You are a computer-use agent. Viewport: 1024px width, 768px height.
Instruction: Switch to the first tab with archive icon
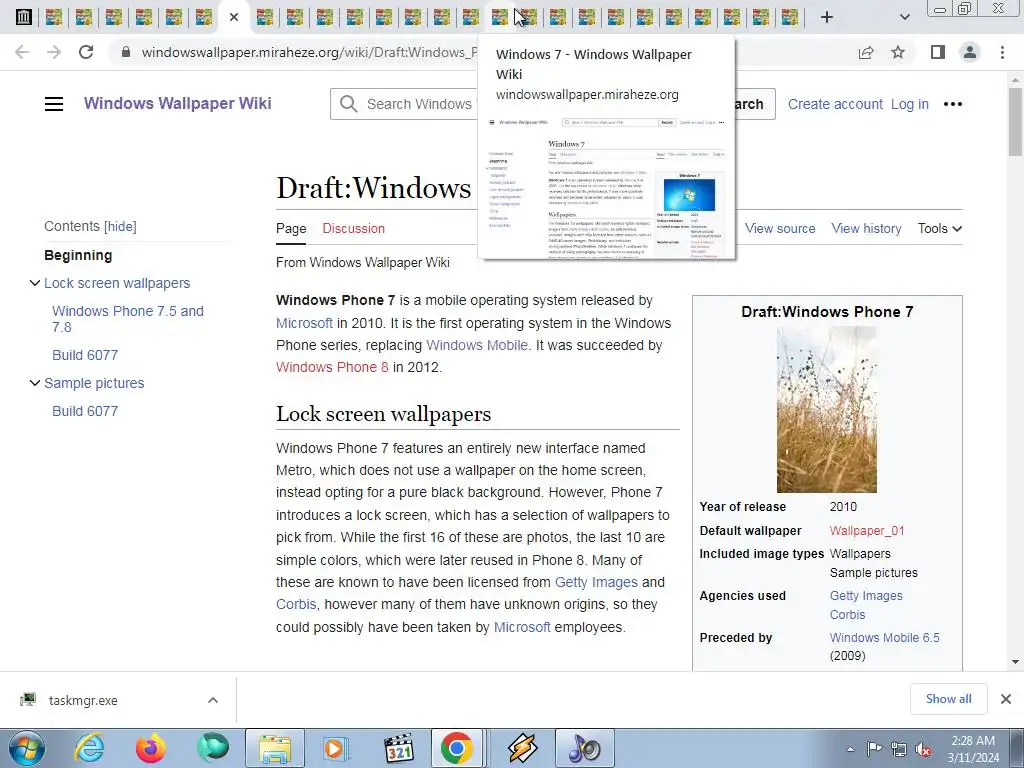[24, 17]
